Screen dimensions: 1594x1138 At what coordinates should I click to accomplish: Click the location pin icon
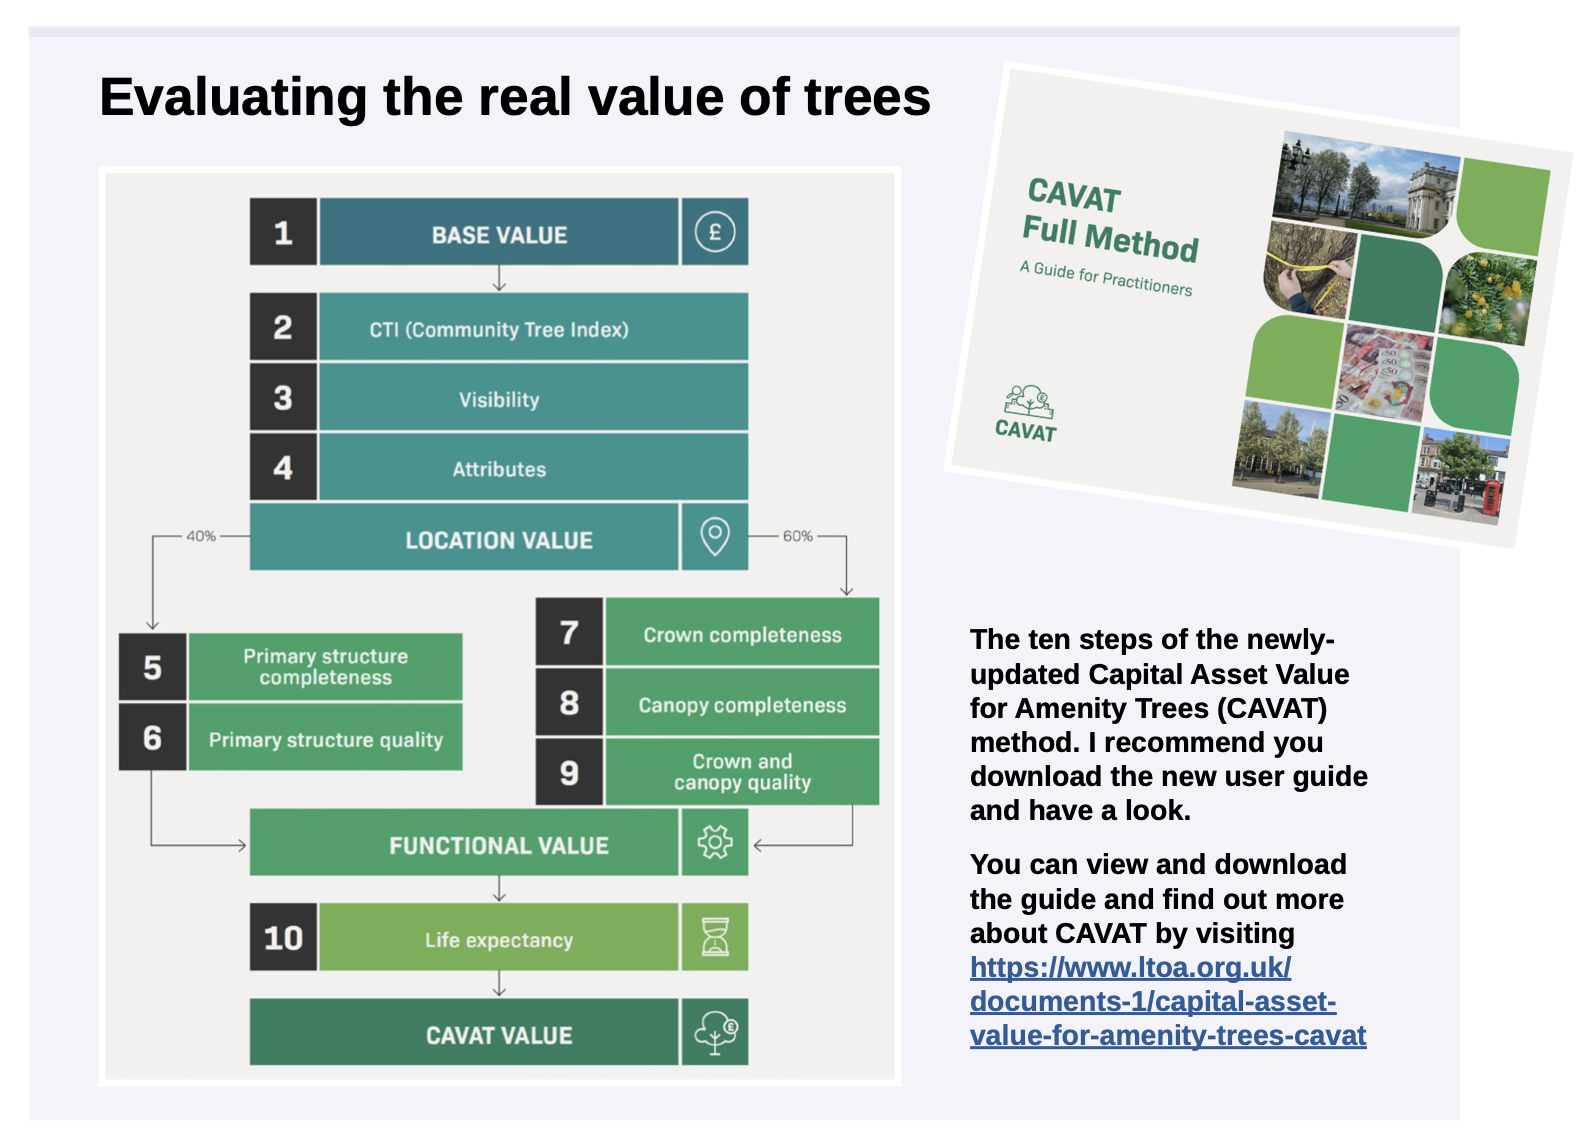pos(714,537)
